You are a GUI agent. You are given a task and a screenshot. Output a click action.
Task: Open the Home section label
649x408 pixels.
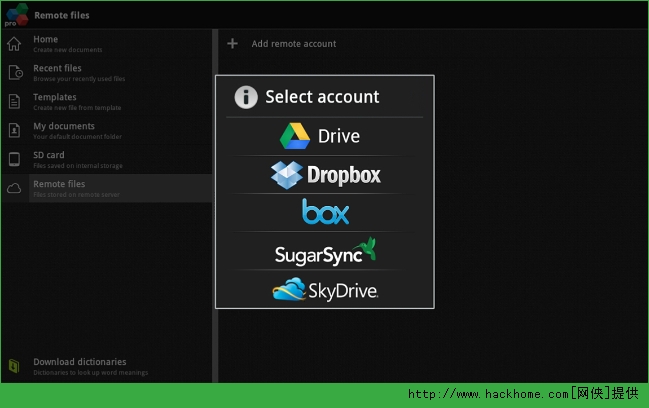tap(46, 40)
